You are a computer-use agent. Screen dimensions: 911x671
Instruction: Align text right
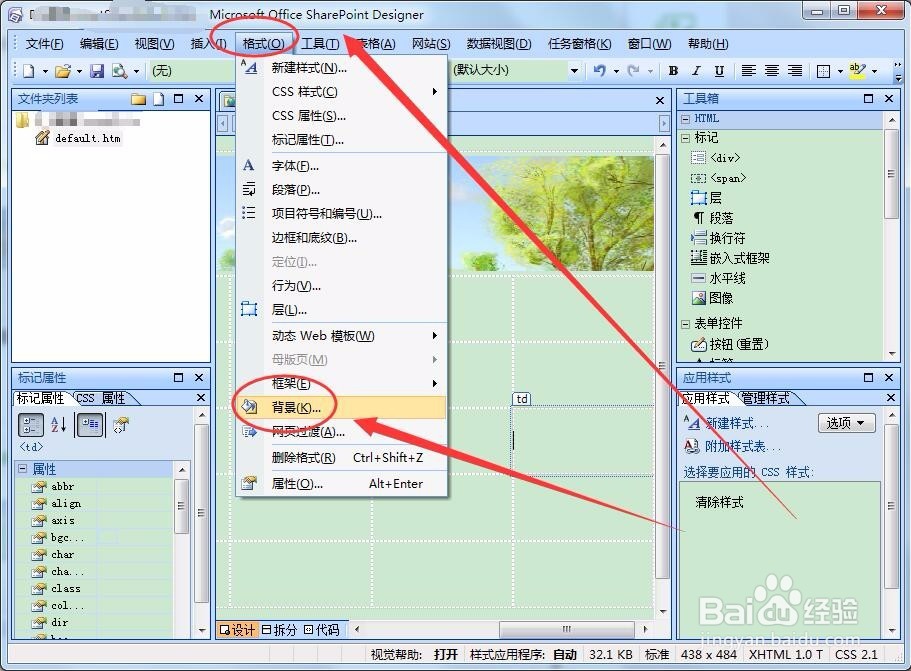point(795,71)
